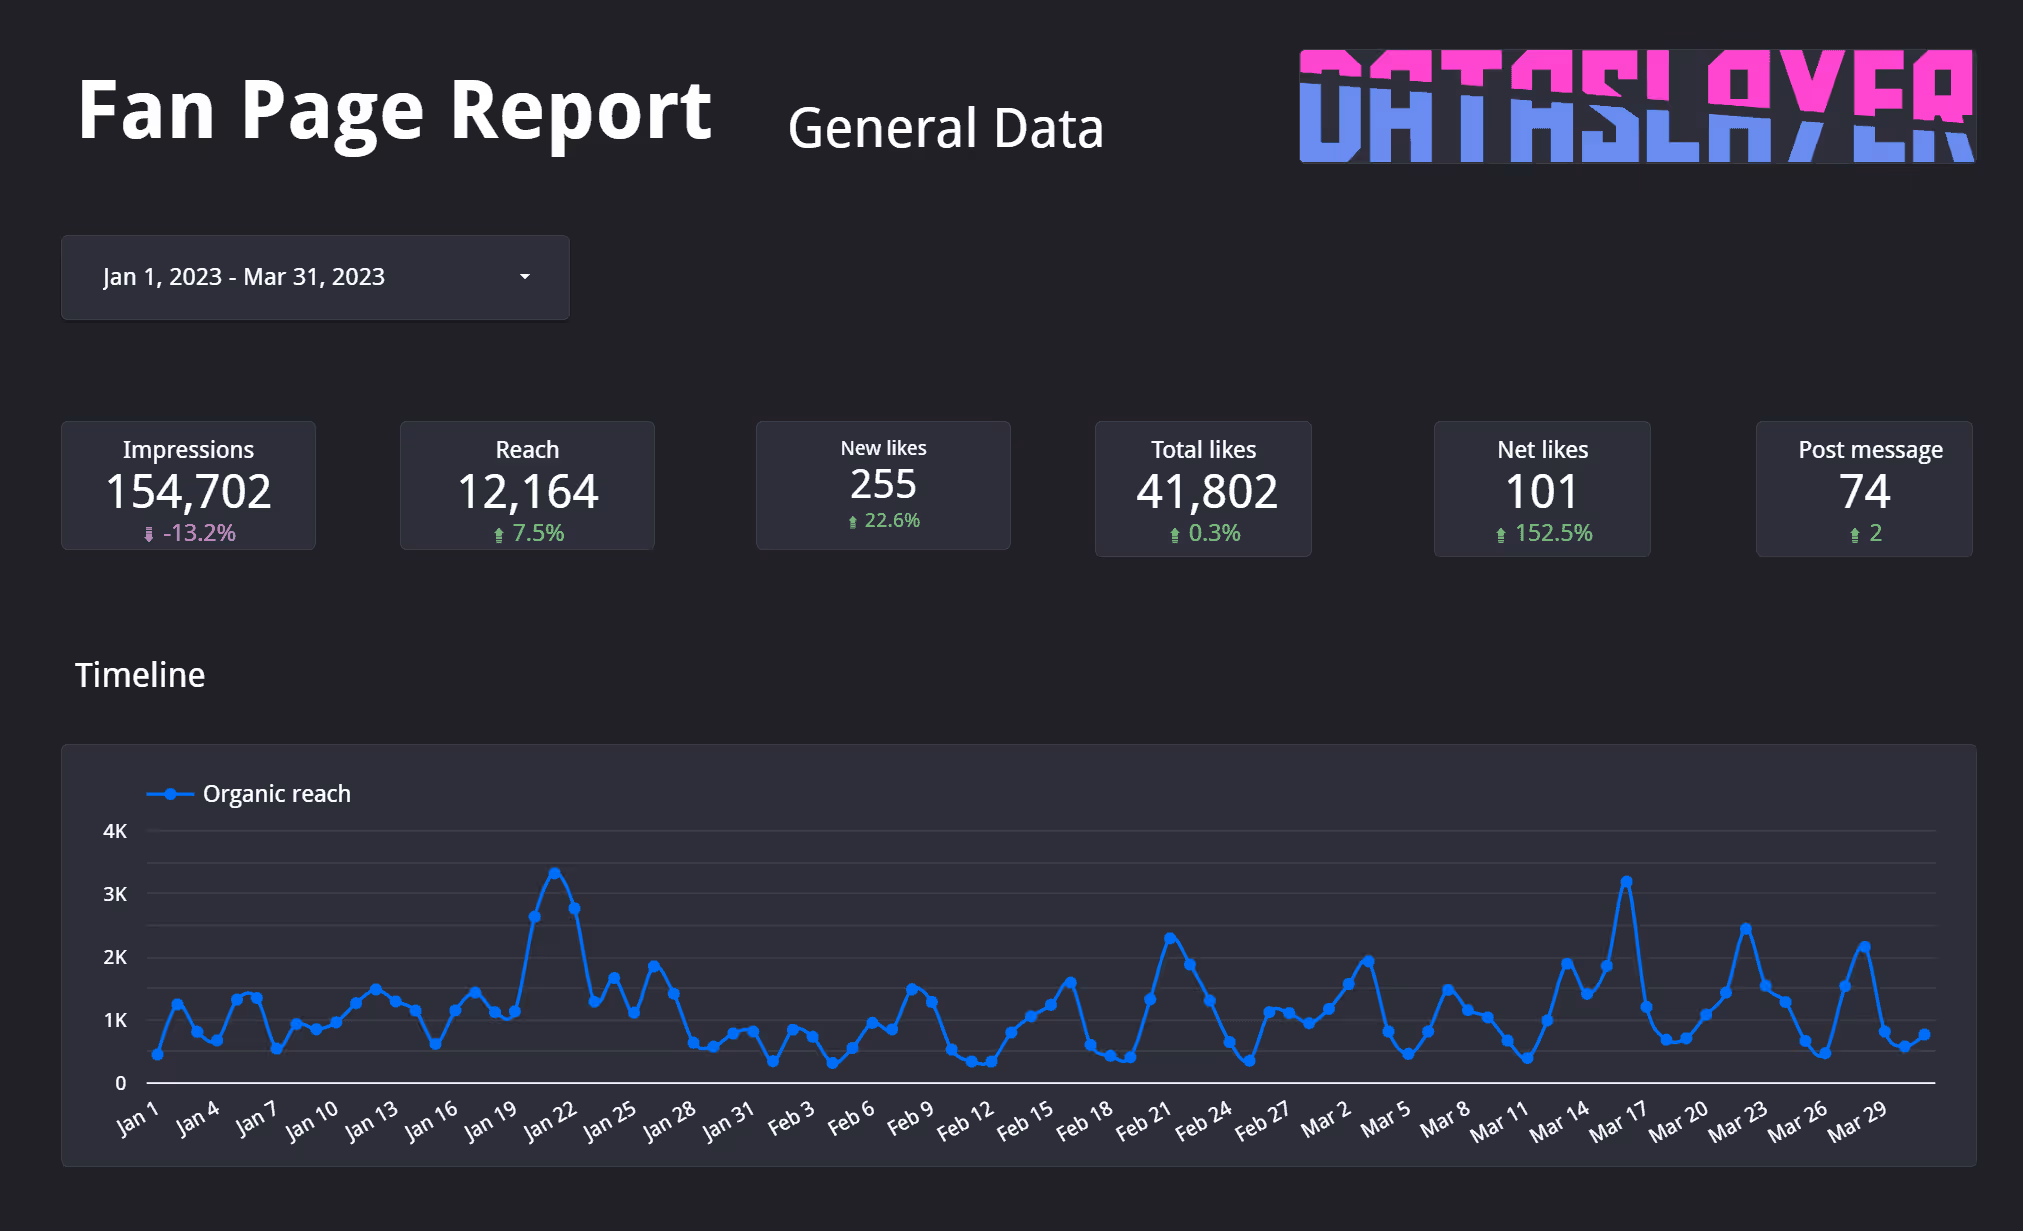Click the Impressions down arrow indicator
Screen dimensions: 2023x1231
(x=149, y=534)
